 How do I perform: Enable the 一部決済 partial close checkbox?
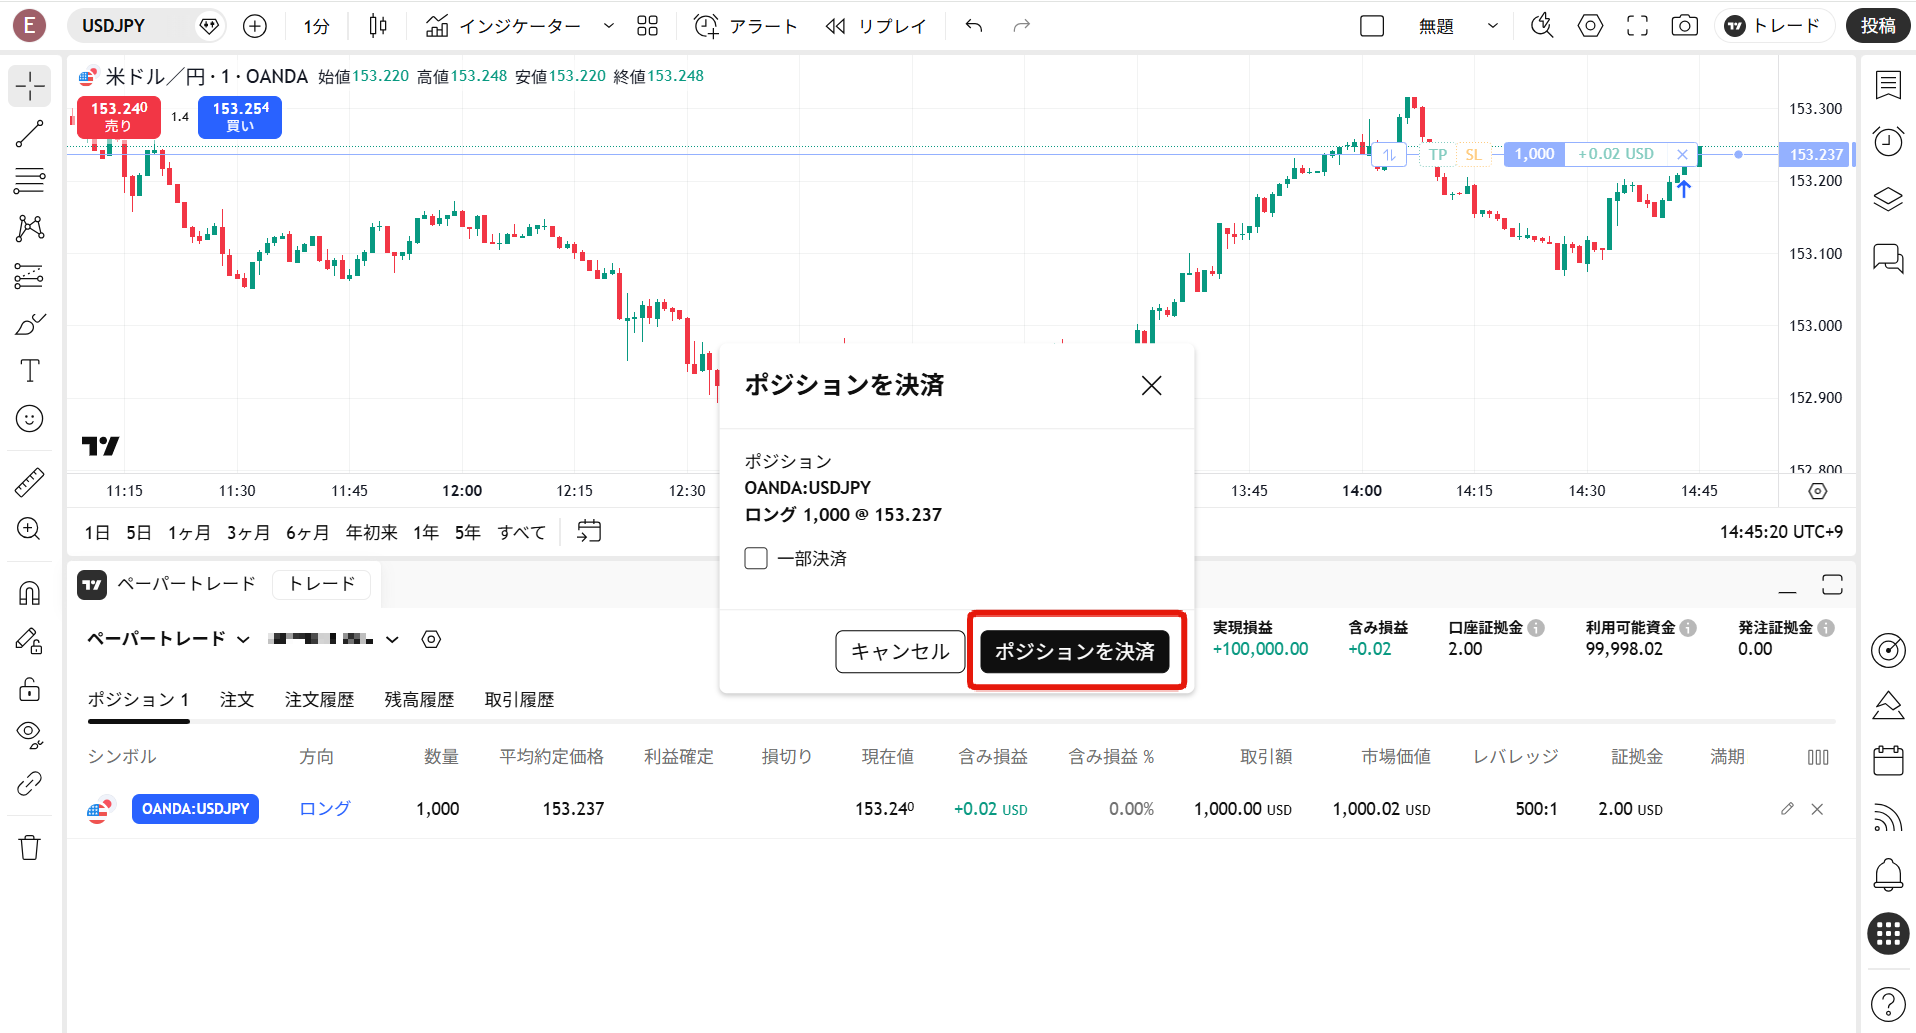tap(756, 558)
